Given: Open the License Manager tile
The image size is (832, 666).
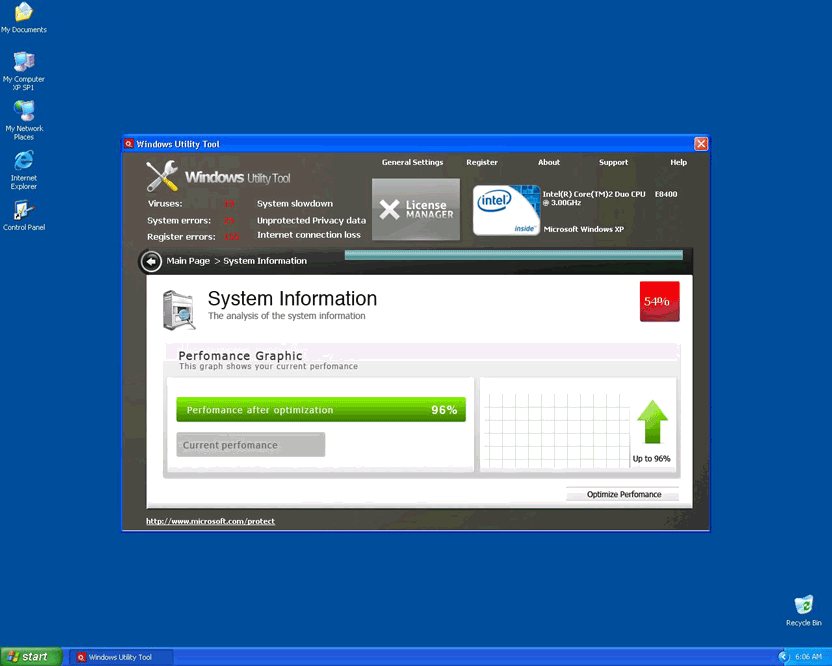Looking at the screenshot, I should tap(416, 210).
